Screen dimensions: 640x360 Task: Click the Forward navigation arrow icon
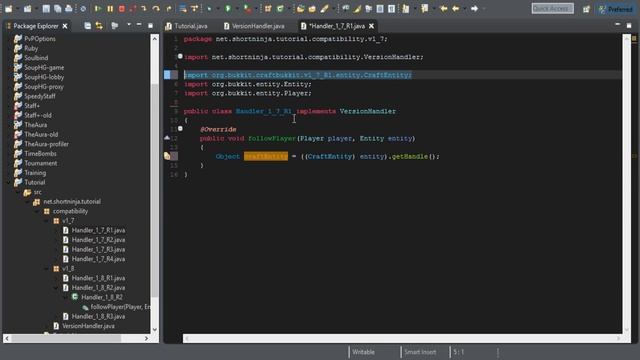pos(474,8)
